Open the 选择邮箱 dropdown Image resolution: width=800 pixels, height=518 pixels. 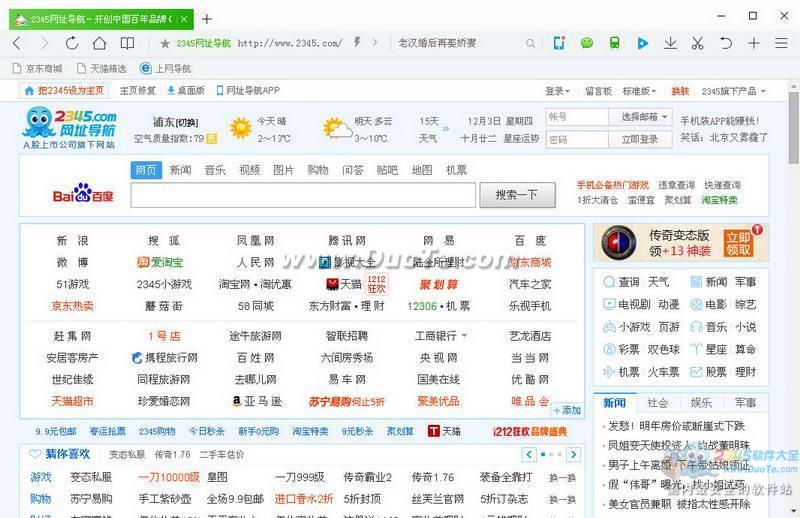640,117
